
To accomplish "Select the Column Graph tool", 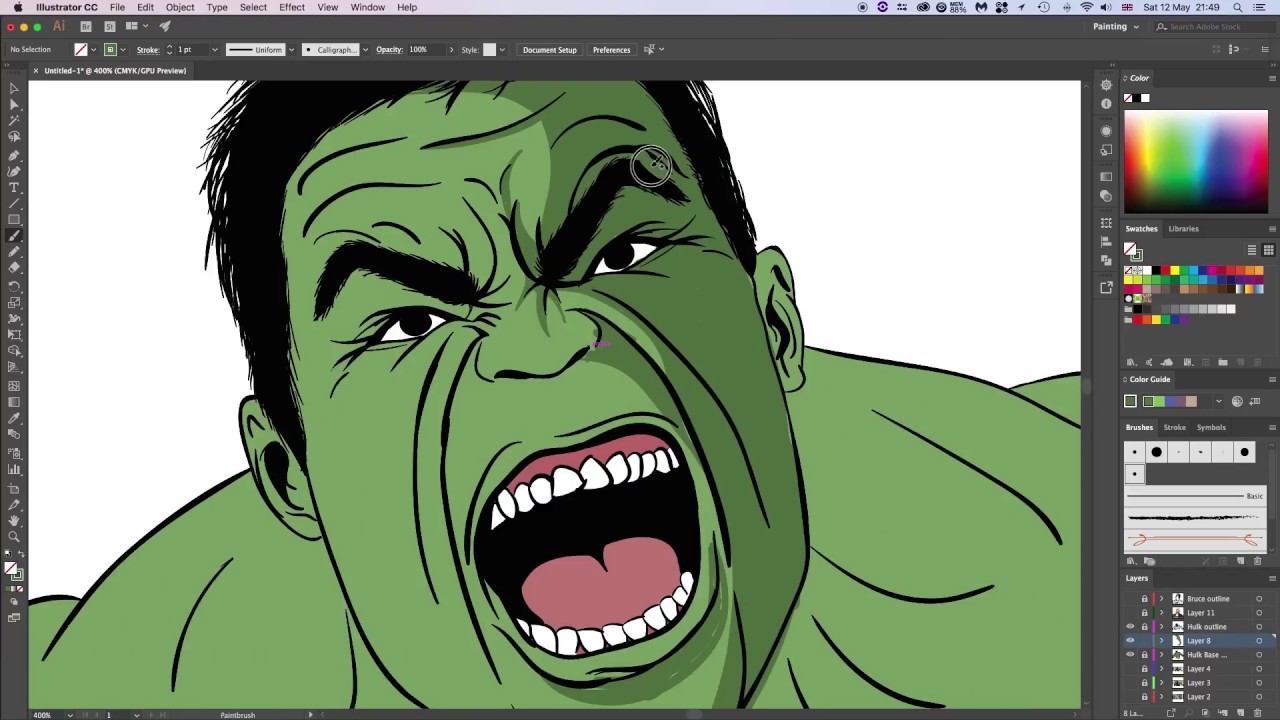I will click(x=14, y=469).
